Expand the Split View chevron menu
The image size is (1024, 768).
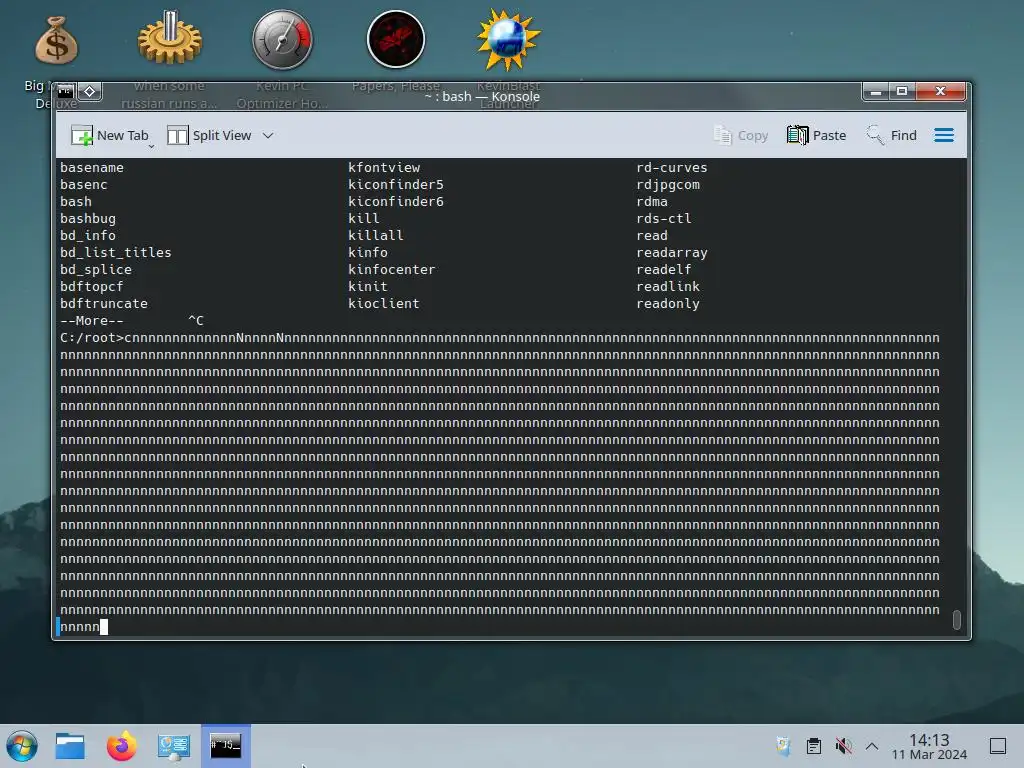point(268,136)
